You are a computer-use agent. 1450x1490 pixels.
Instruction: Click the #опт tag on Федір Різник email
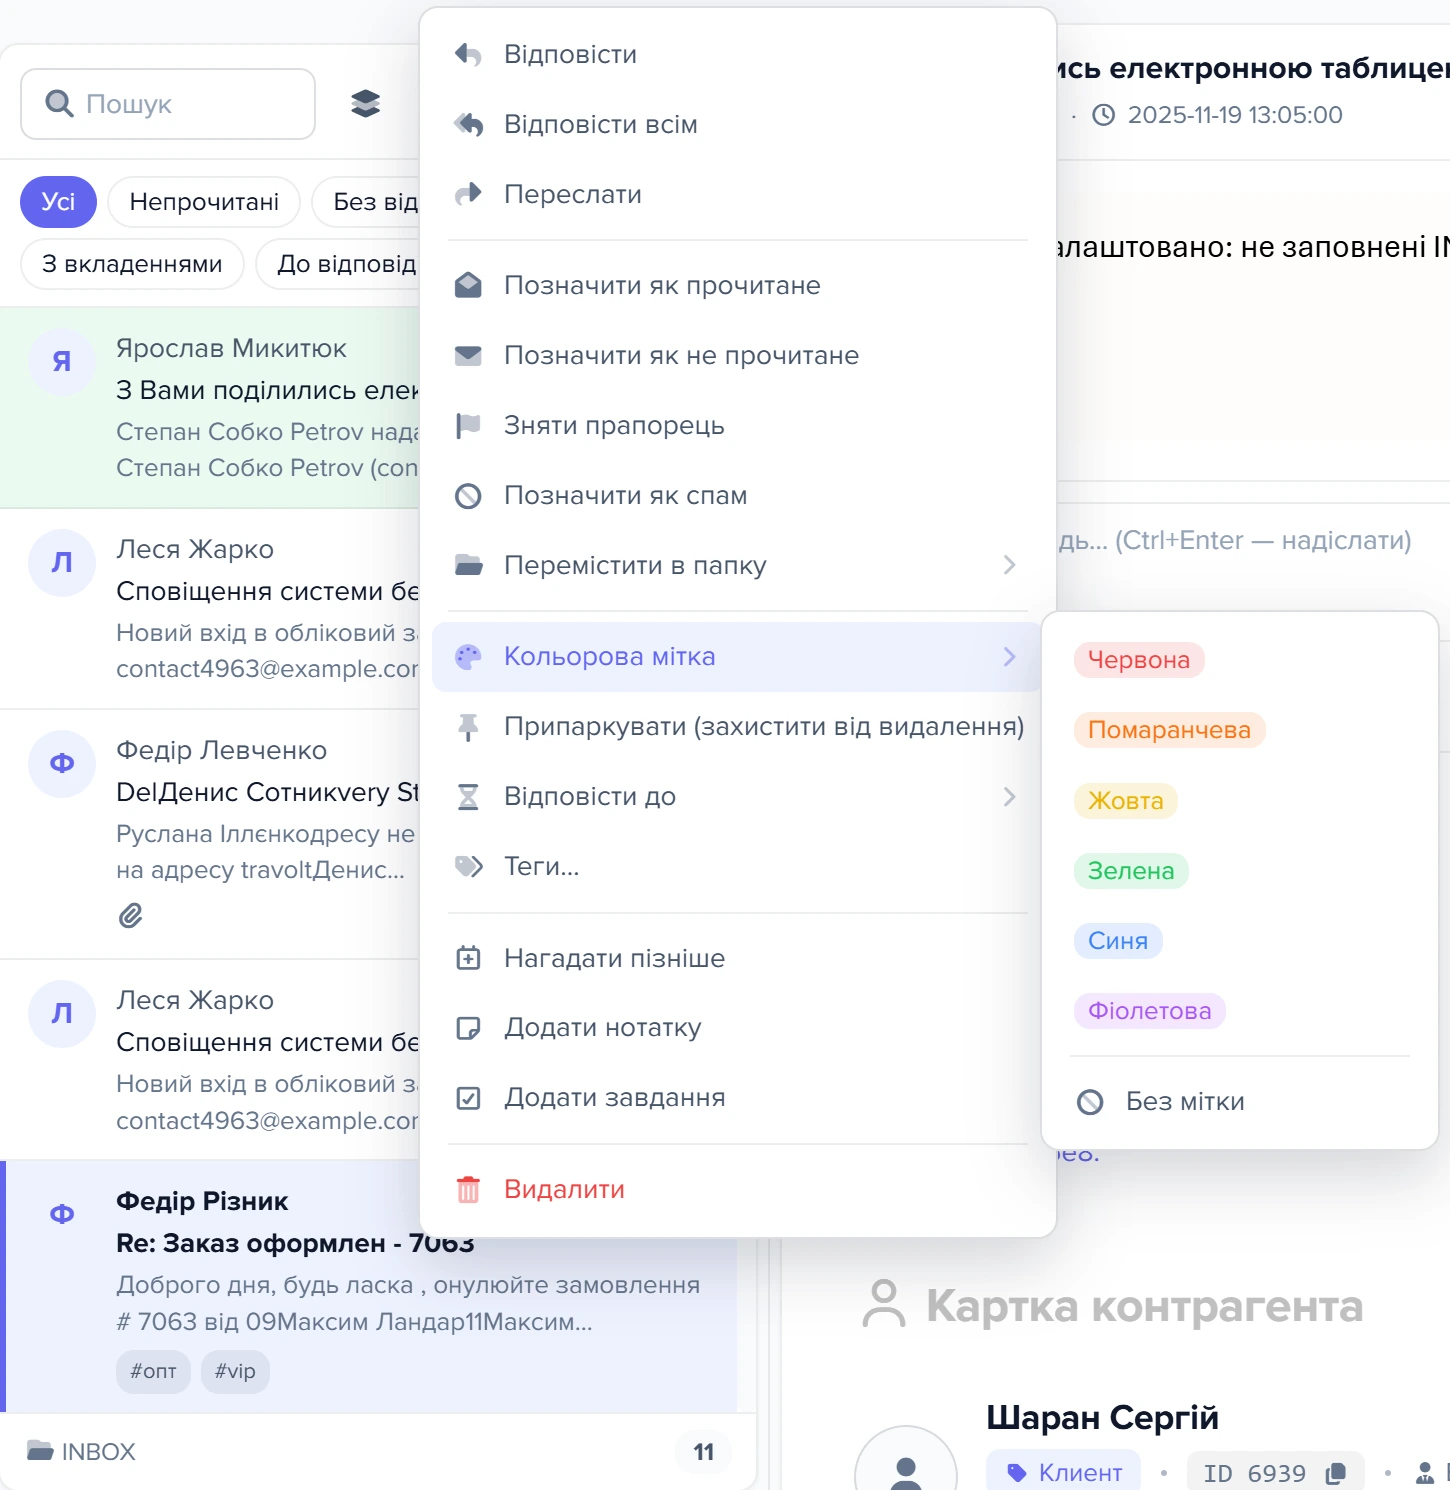click(153, 1371)
